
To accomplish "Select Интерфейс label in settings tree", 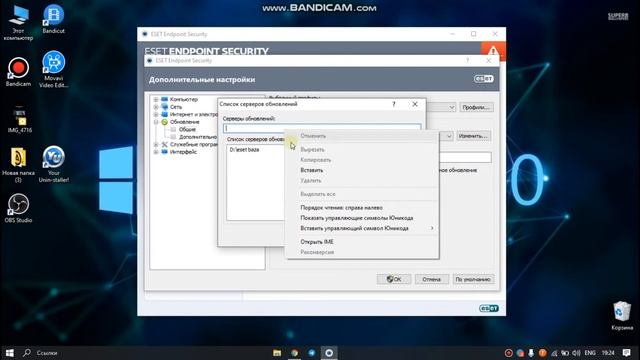I will 183,152.
